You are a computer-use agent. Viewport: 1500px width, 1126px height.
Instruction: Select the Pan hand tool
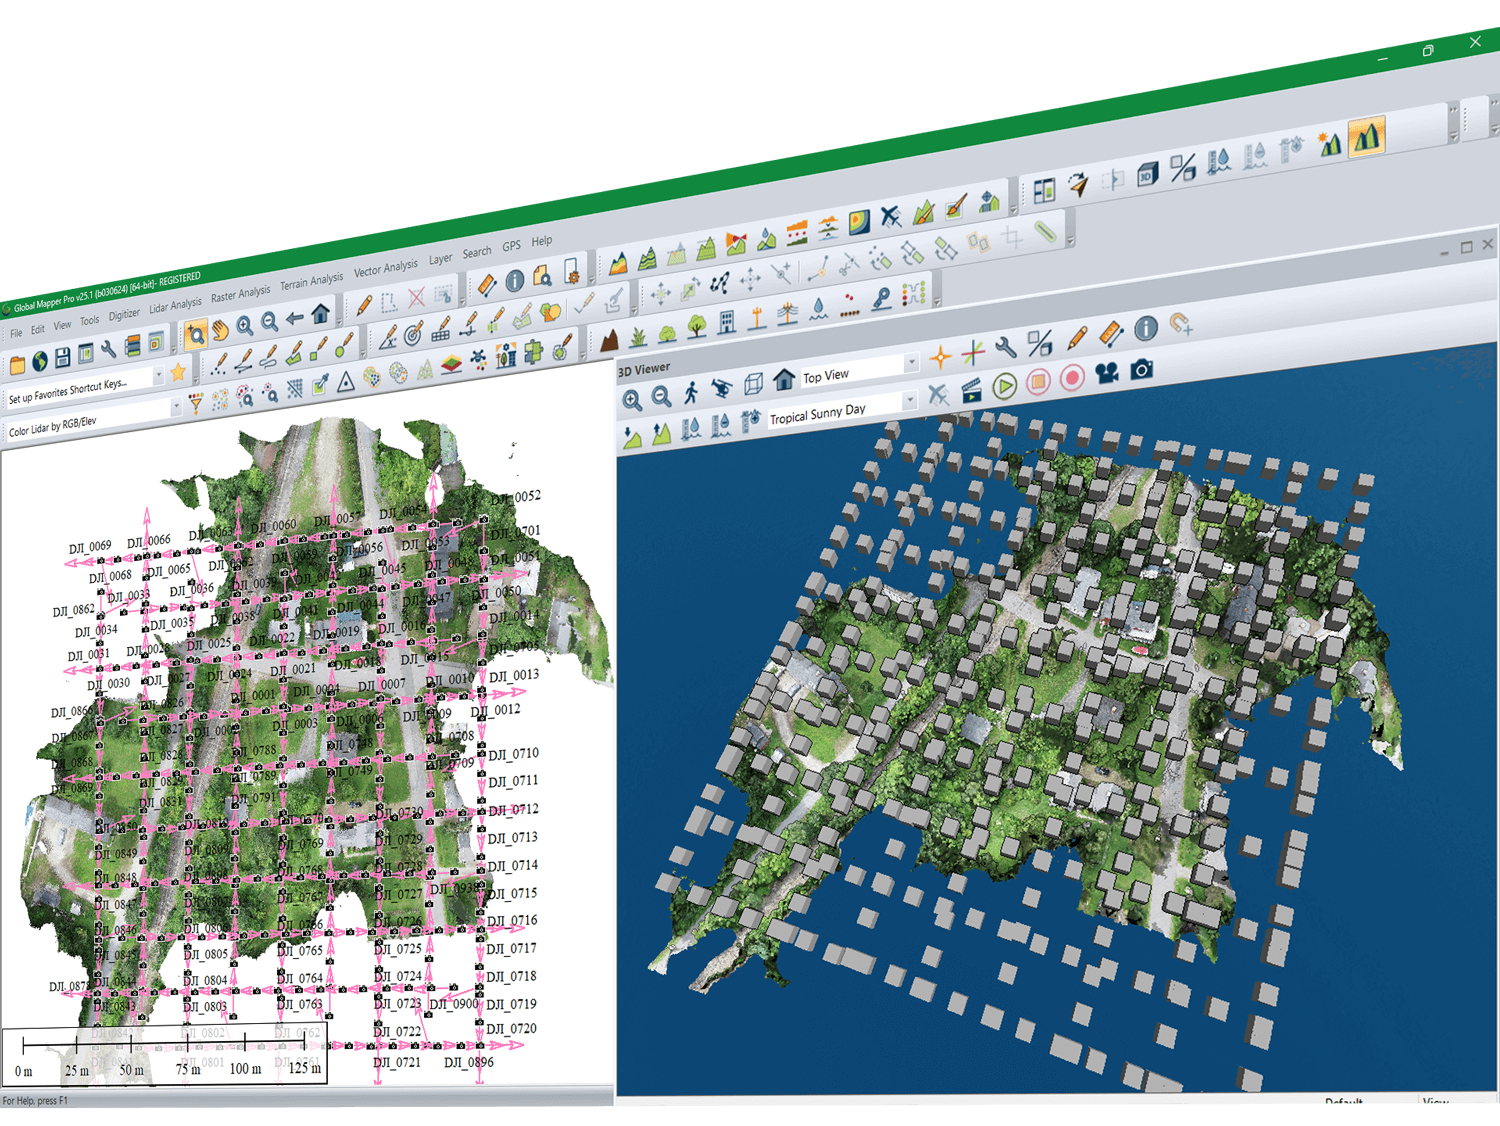coord(220,329)
